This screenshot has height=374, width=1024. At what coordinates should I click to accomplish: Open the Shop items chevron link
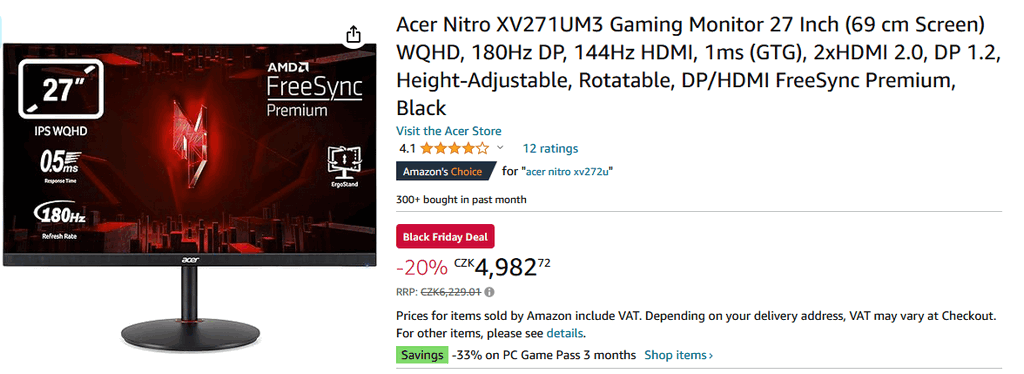[679, 355]
